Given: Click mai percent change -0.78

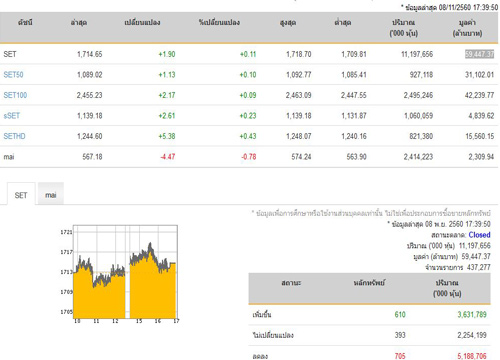Looking at the screenshot, I should tap(249, 157).
